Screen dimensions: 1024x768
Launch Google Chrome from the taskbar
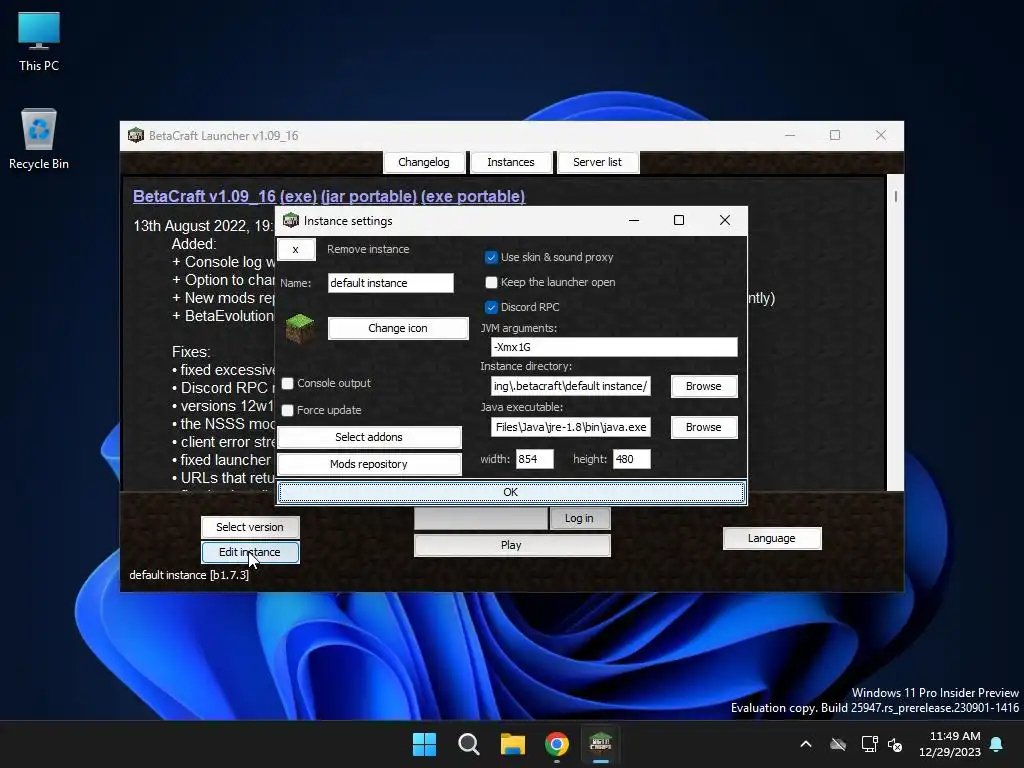pyautogui.click(x=556, y=744)
